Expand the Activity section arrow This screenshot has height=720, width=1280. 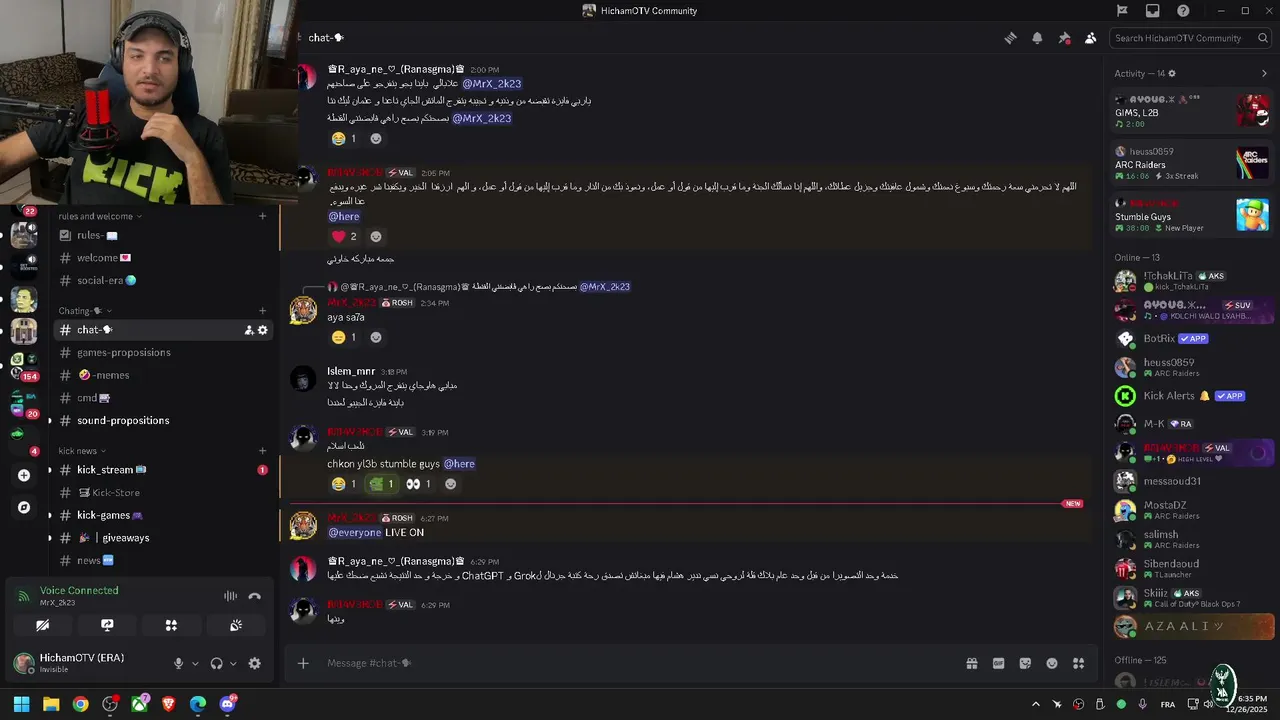coord(1264,73)
